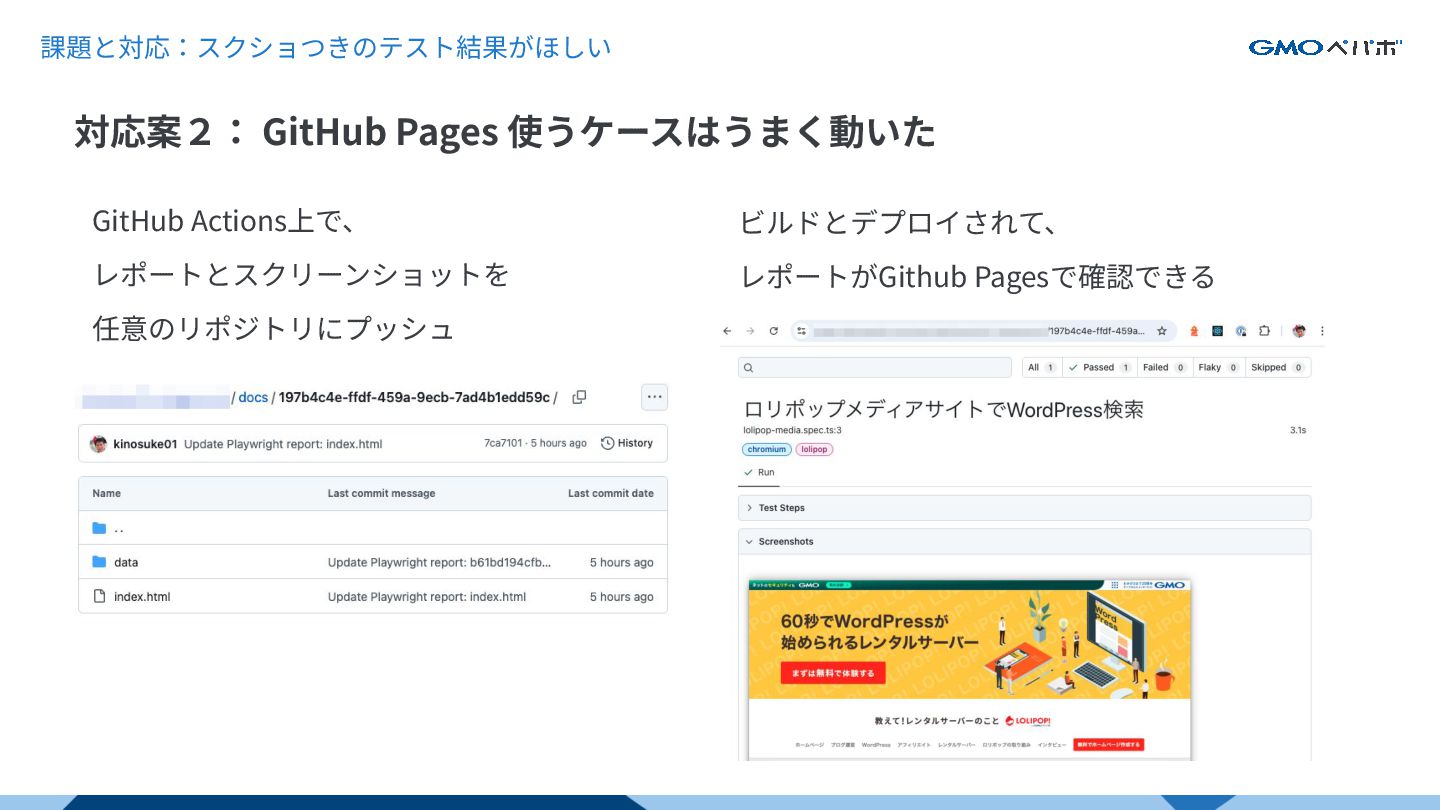
Task: Open the docs breadcrumb link
Action: [x=253, y=397]
